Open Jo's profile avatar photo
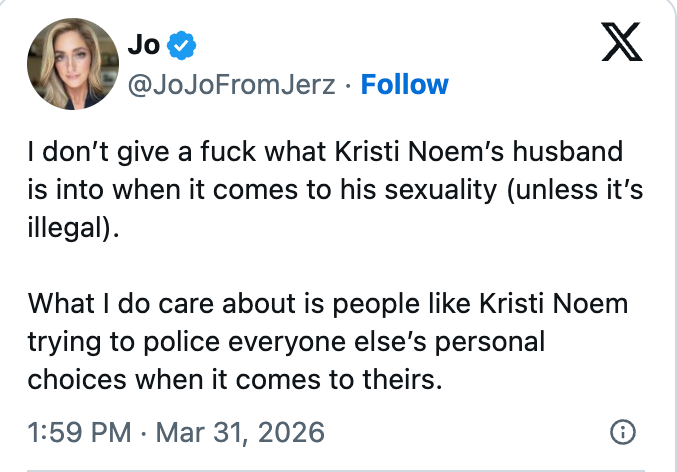This screenshot has height=472, width=677. (x=66, y=63)
